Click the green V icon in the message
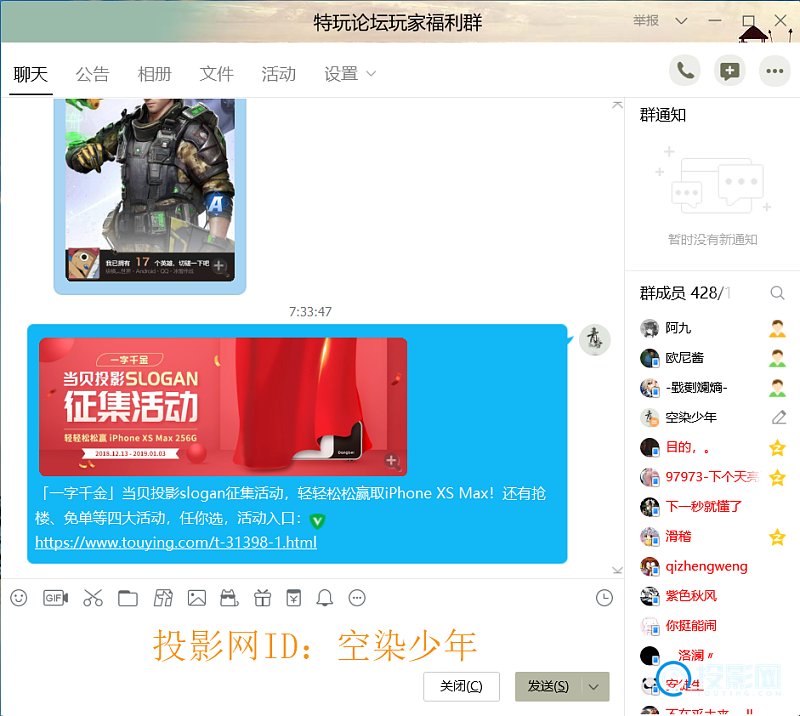 [x=317, y=520]
